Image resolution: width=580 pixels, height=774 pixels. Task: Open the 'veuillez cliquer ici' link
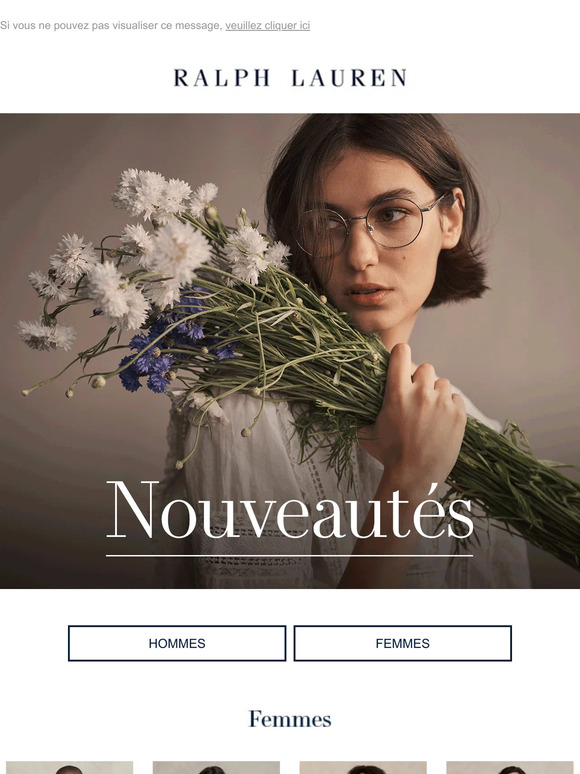[x=268, y=26]
